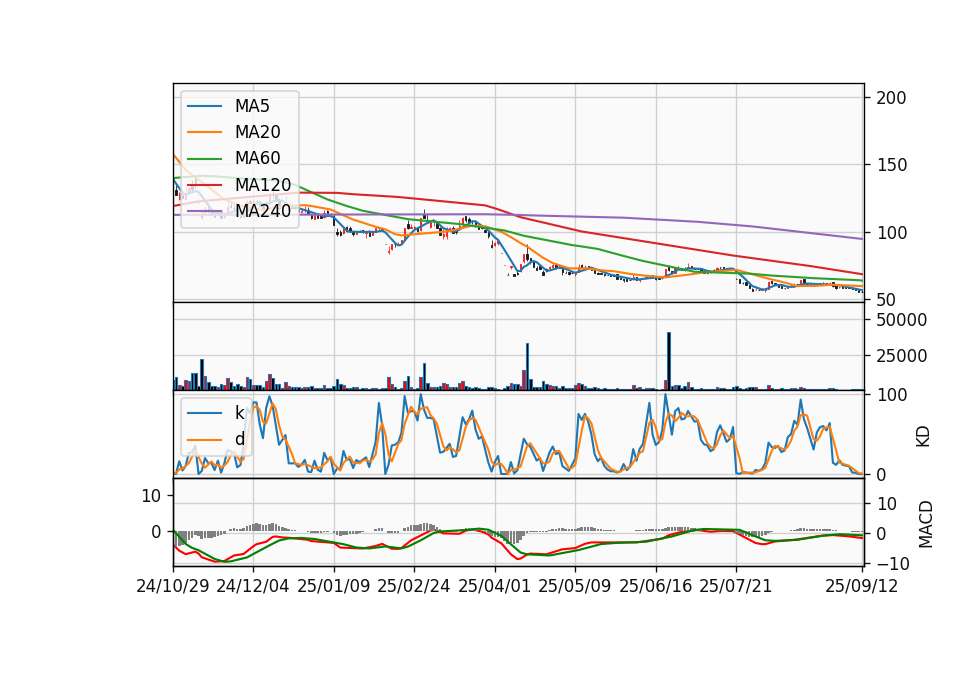The image size is (960, 690).
Task: Click the MA20 legend label
Action: point(257,132)
